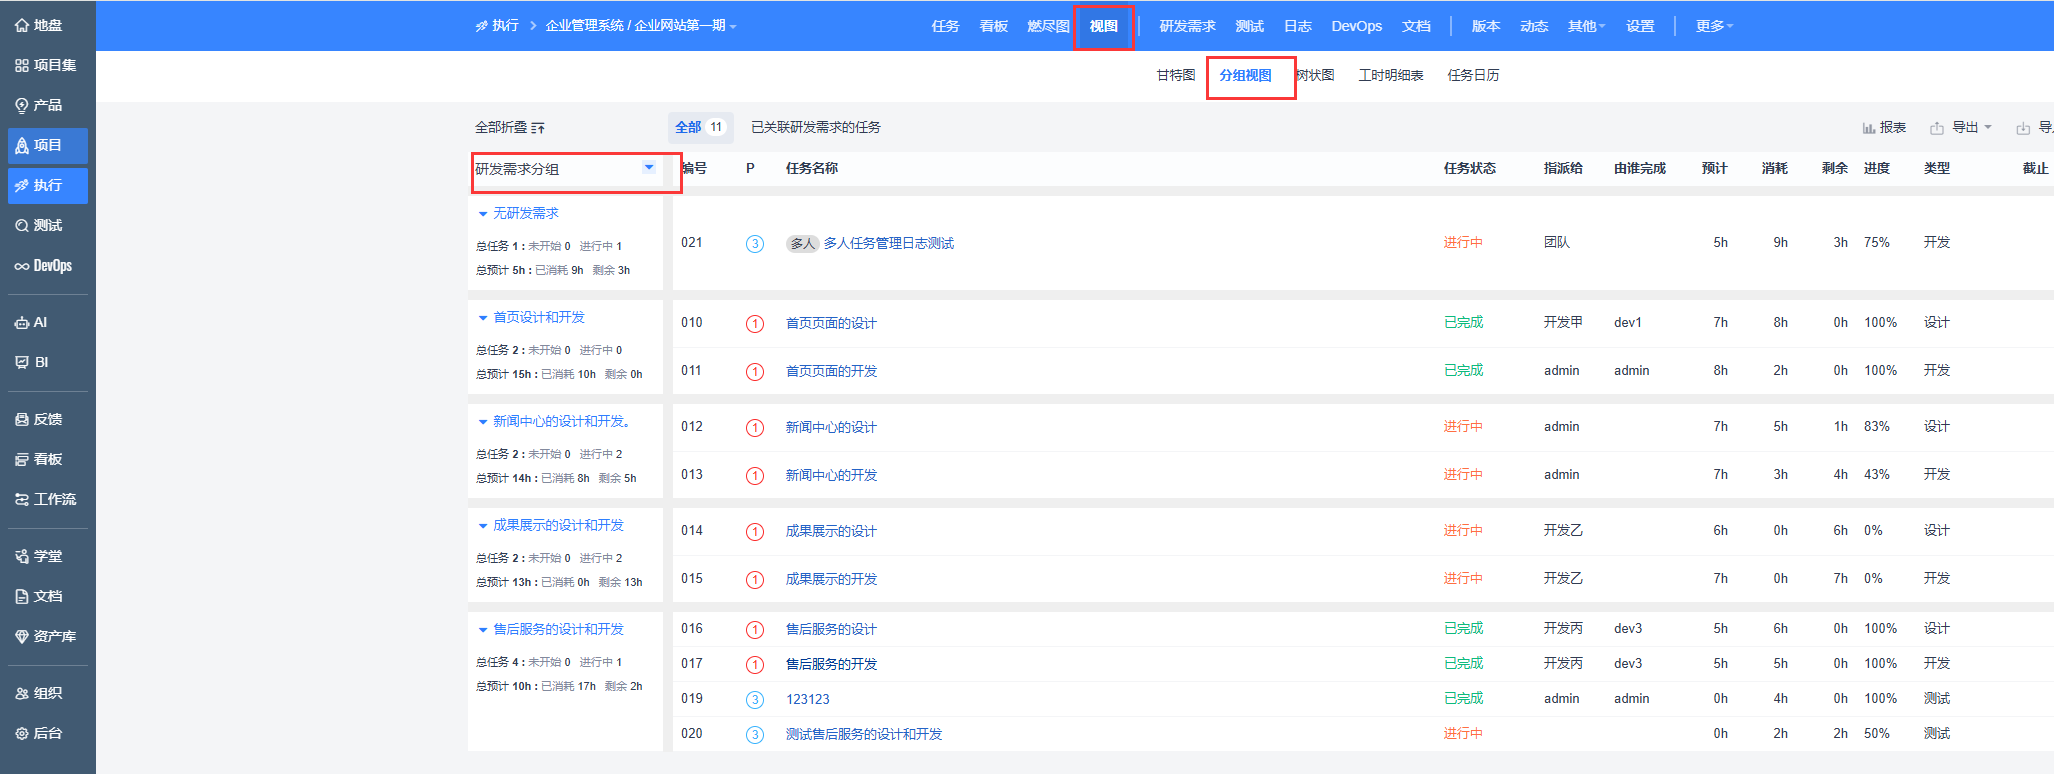Open the 导出 export dropdown
The width and height of the screenshot is (2054, 774).
(x=1961, y=128)
